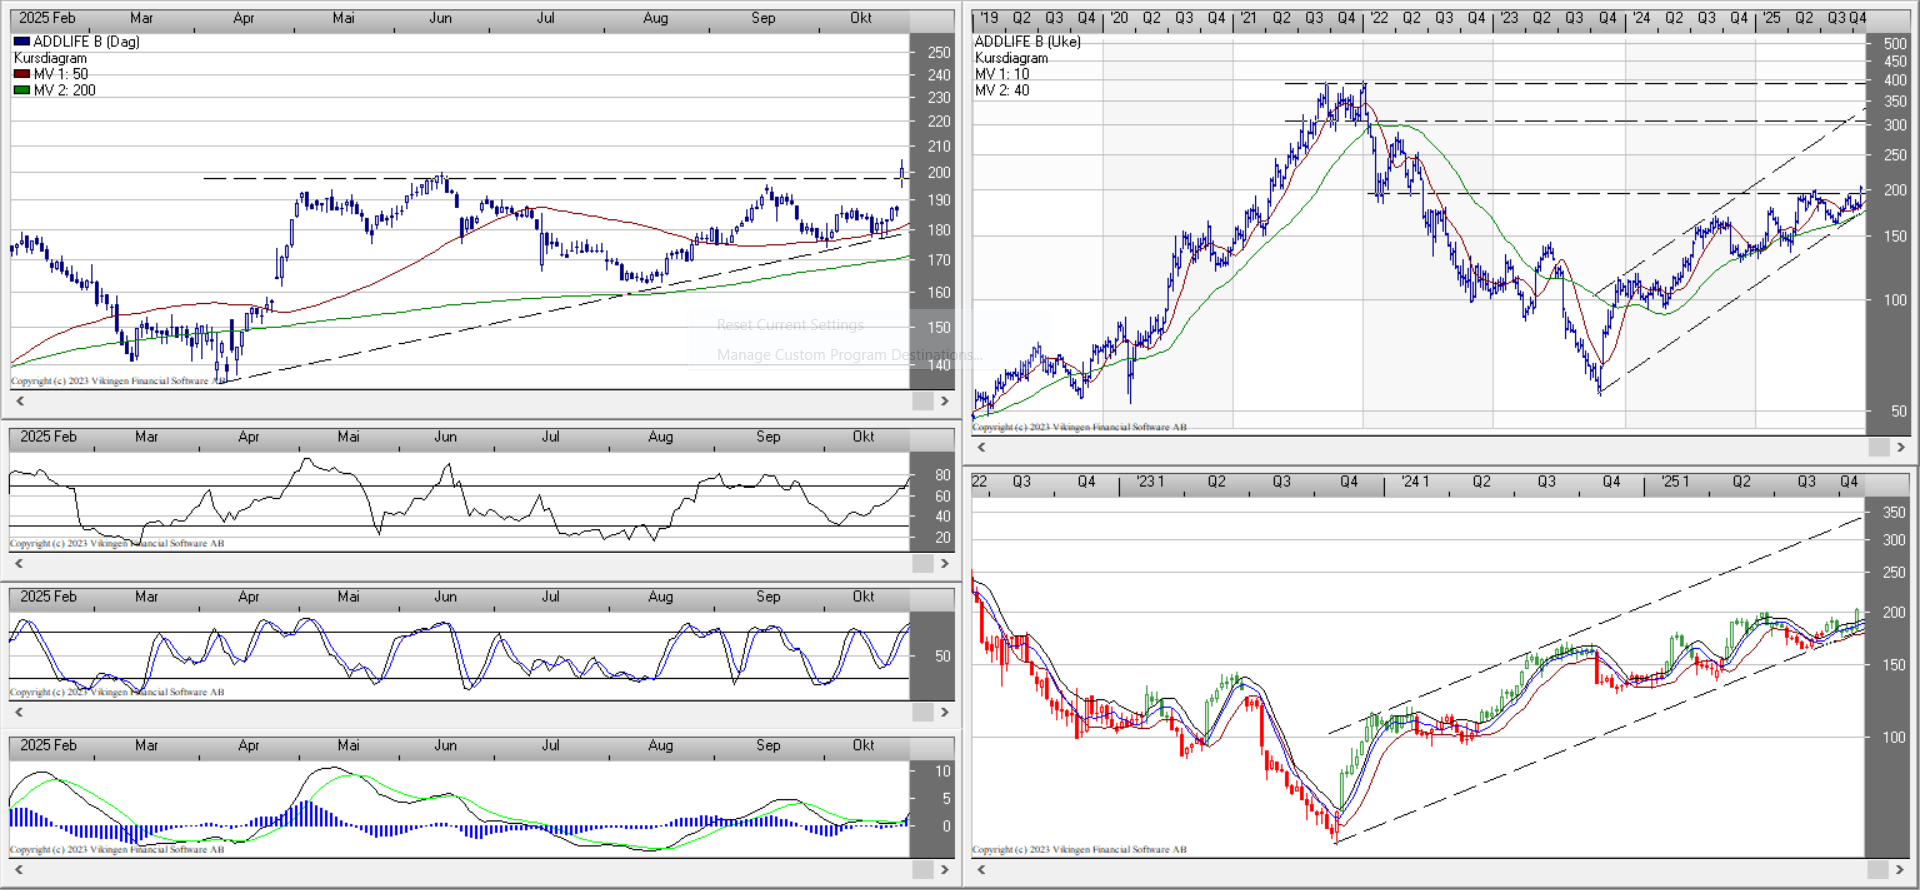This screenshot has width=1920, height=890.
Task: Click left scroll arrow under stochastic panel
Action: pos(19,712)
